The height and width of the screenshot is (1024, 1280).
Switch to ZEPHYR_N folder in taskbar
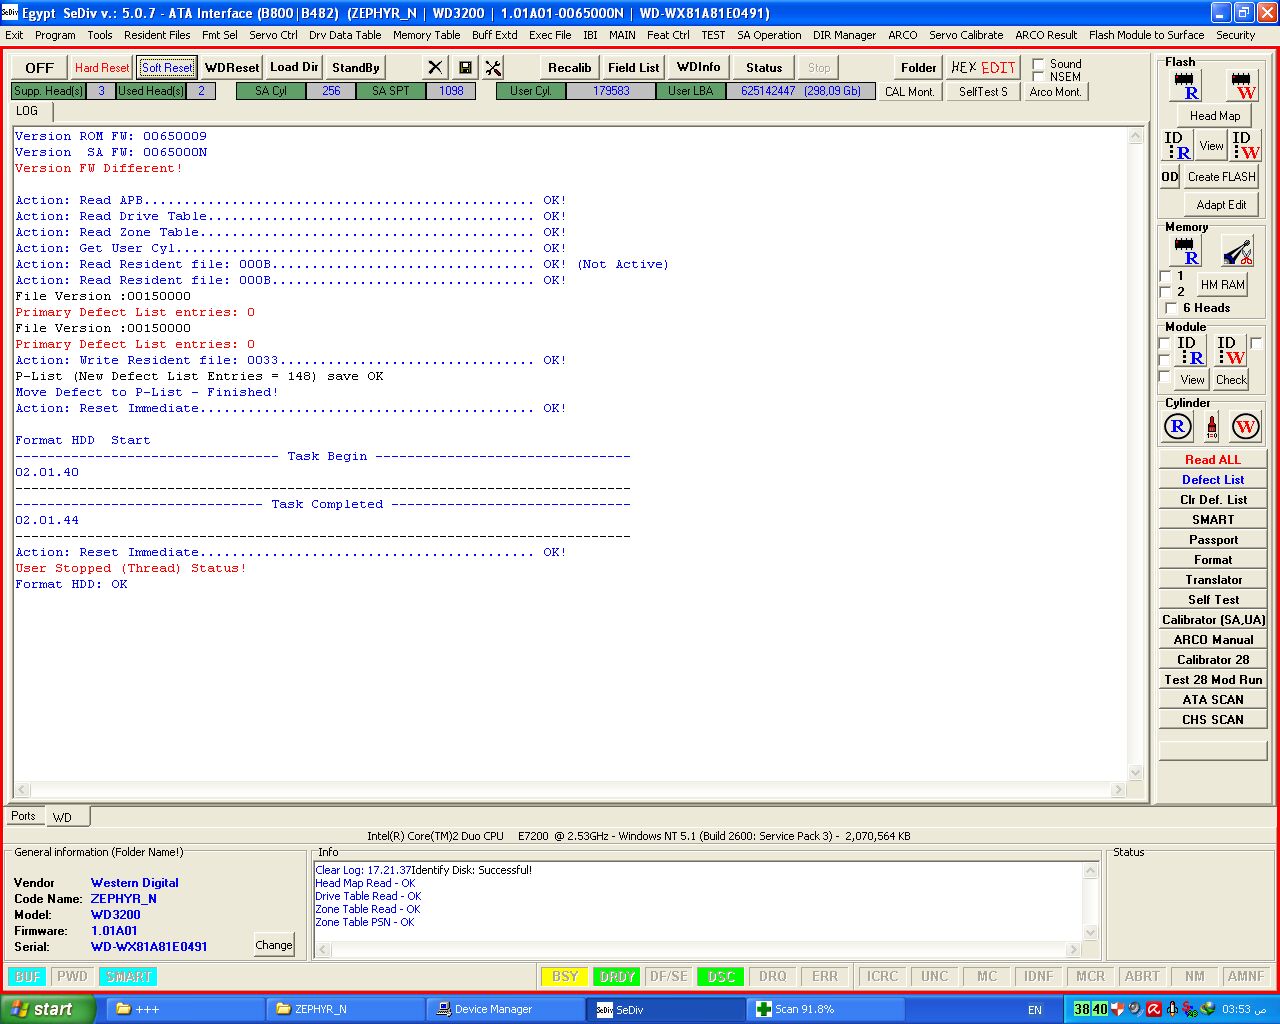[x=345, y=1009]
